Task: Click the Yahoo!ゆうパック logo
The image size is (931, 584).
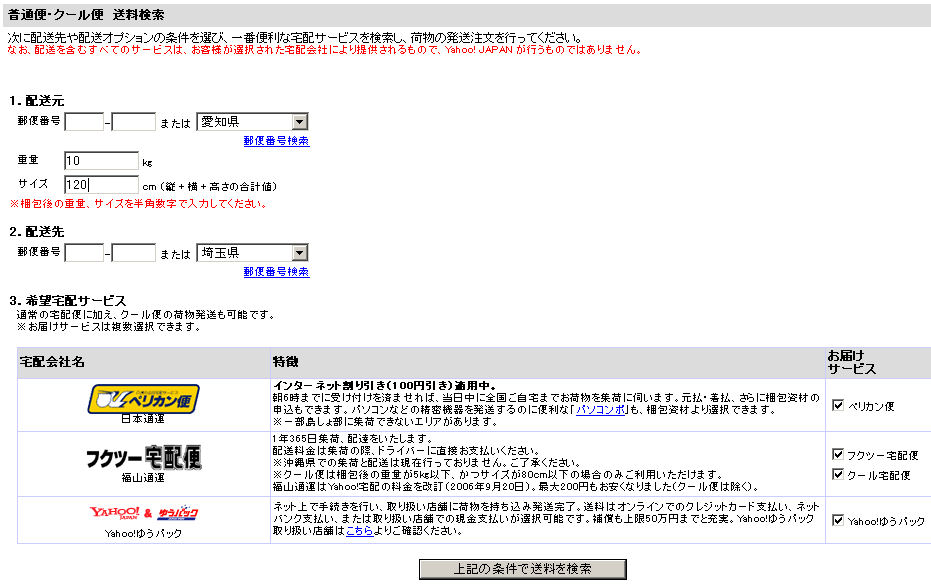Action: click(x=145, y=514)
